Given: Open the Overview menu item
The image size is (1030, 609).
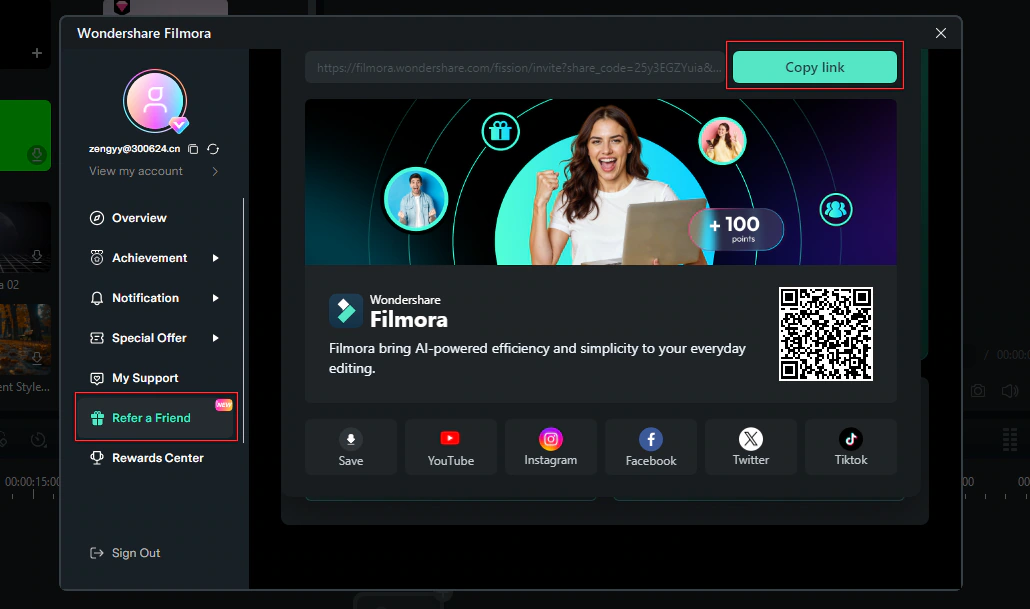Looking at the screenshot, I should coord(139,218).
